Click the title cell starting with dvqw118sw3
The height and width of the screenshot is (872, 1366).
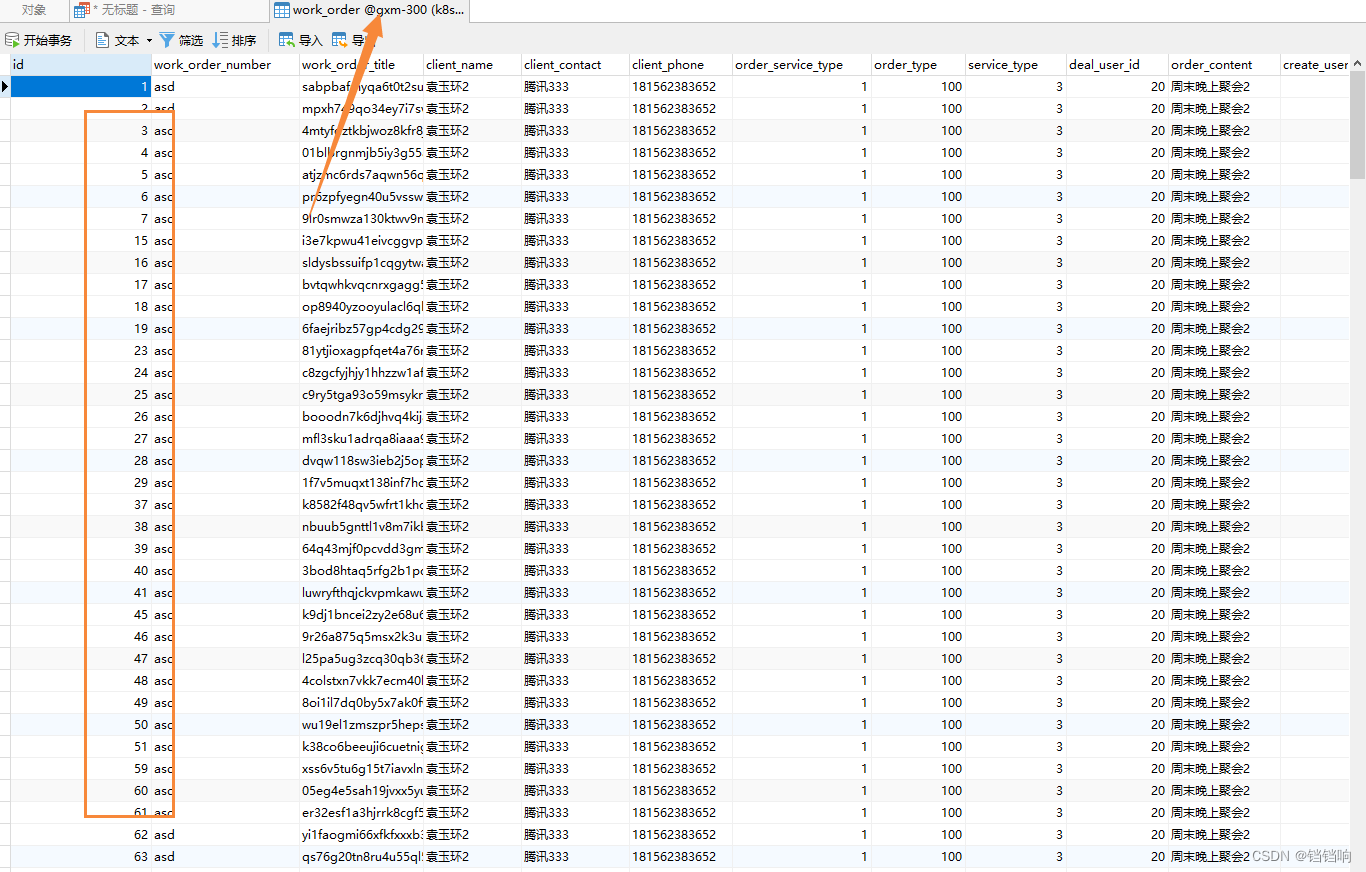(x=361, y=460)
